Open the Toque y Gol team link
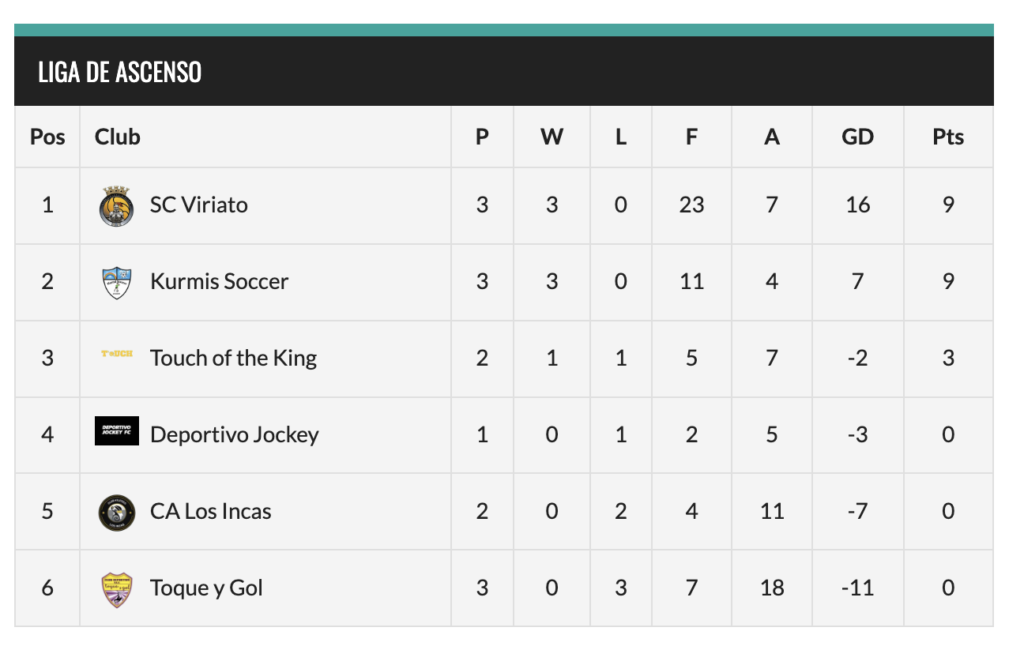 (206, 588)
